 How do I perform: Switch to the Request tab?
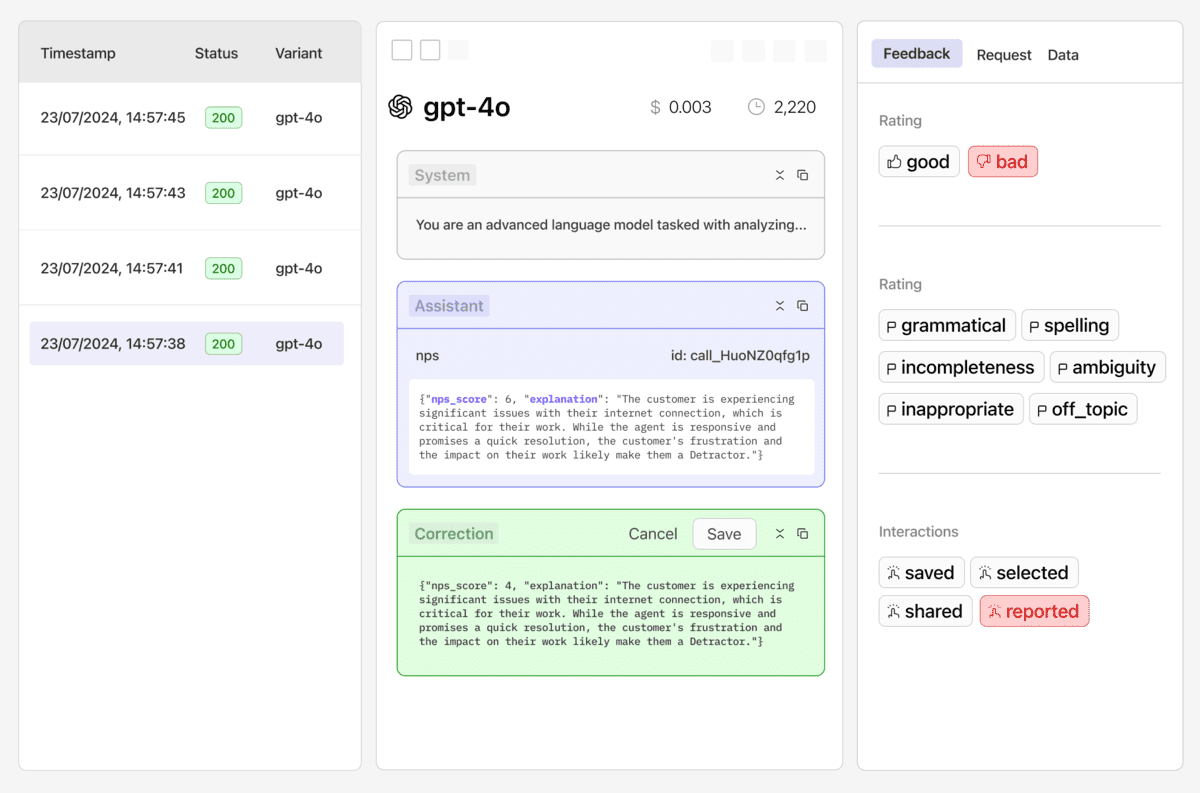click(1003, 55)
